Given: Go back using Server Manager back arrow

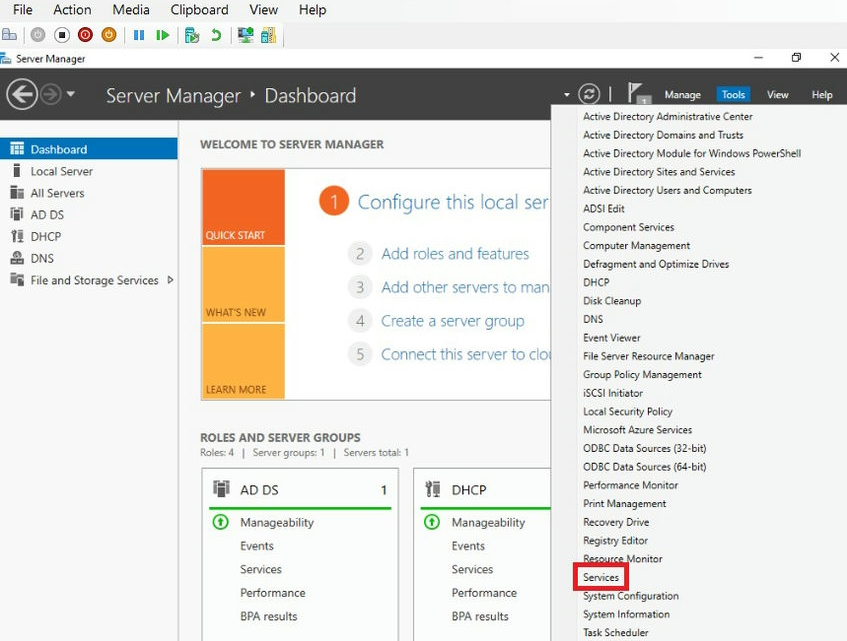Looking at the screenshot, I should (22, 95).
